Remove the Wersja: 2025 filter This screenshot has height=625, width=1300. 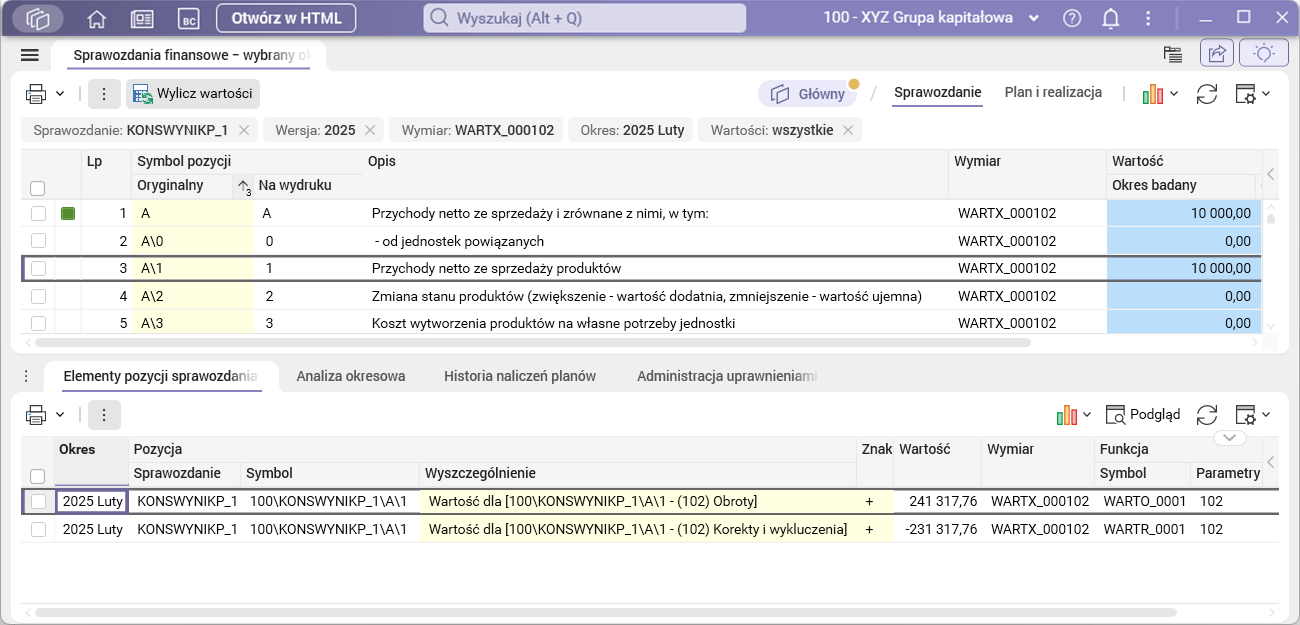pyautogui.click(x=369, y=130)
